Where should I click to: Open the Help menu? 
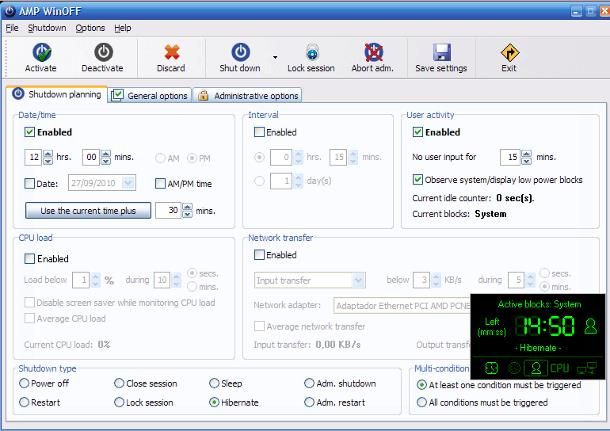click(123, 28)
